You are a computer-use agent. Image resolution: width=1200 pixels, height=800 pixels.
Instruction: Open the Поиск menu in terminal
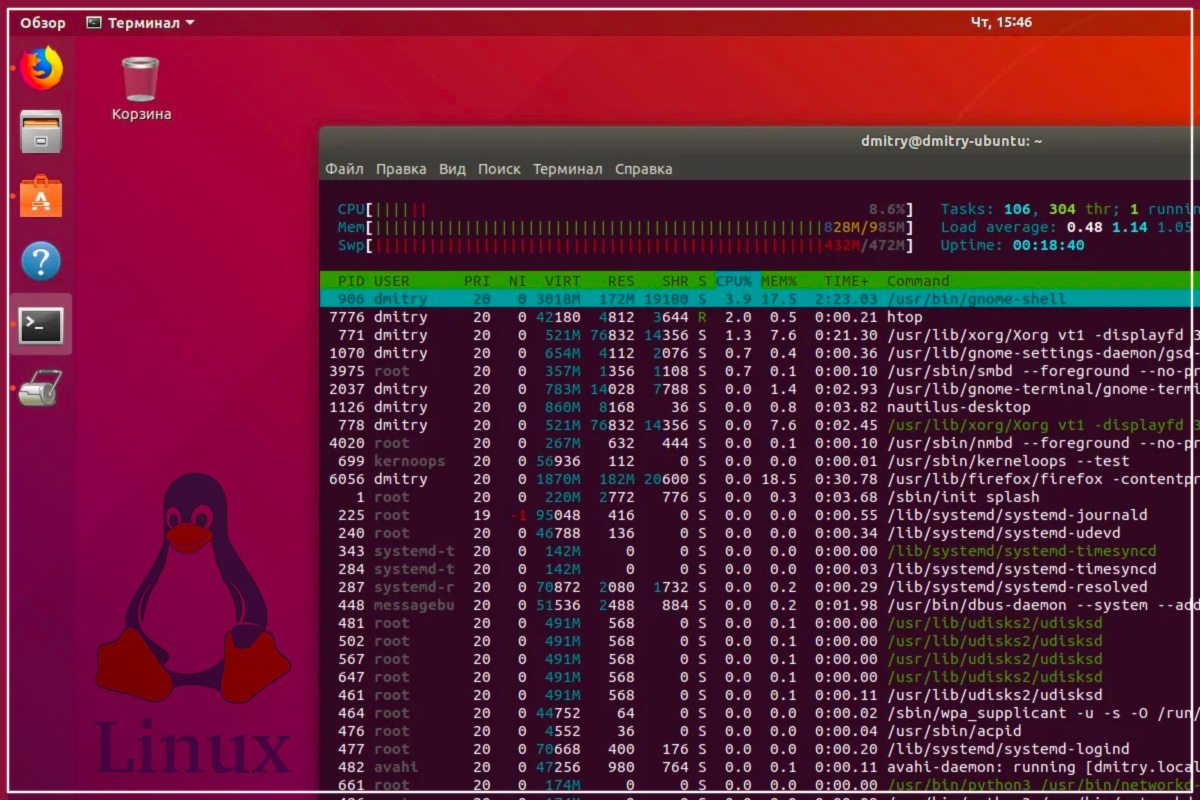click(x=499, y=169)
